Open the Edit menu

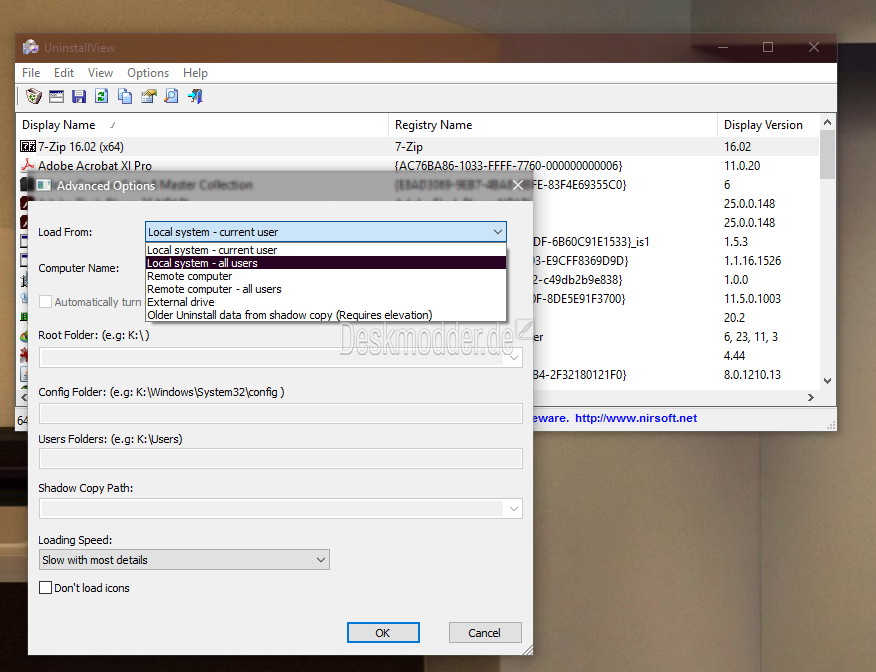point(64,73)
